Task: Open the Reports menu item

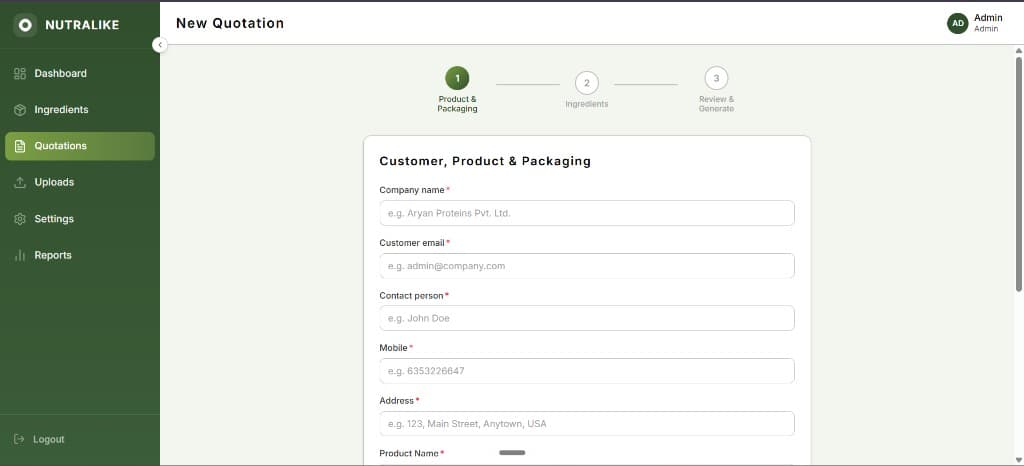Action: tap(80, 255)
